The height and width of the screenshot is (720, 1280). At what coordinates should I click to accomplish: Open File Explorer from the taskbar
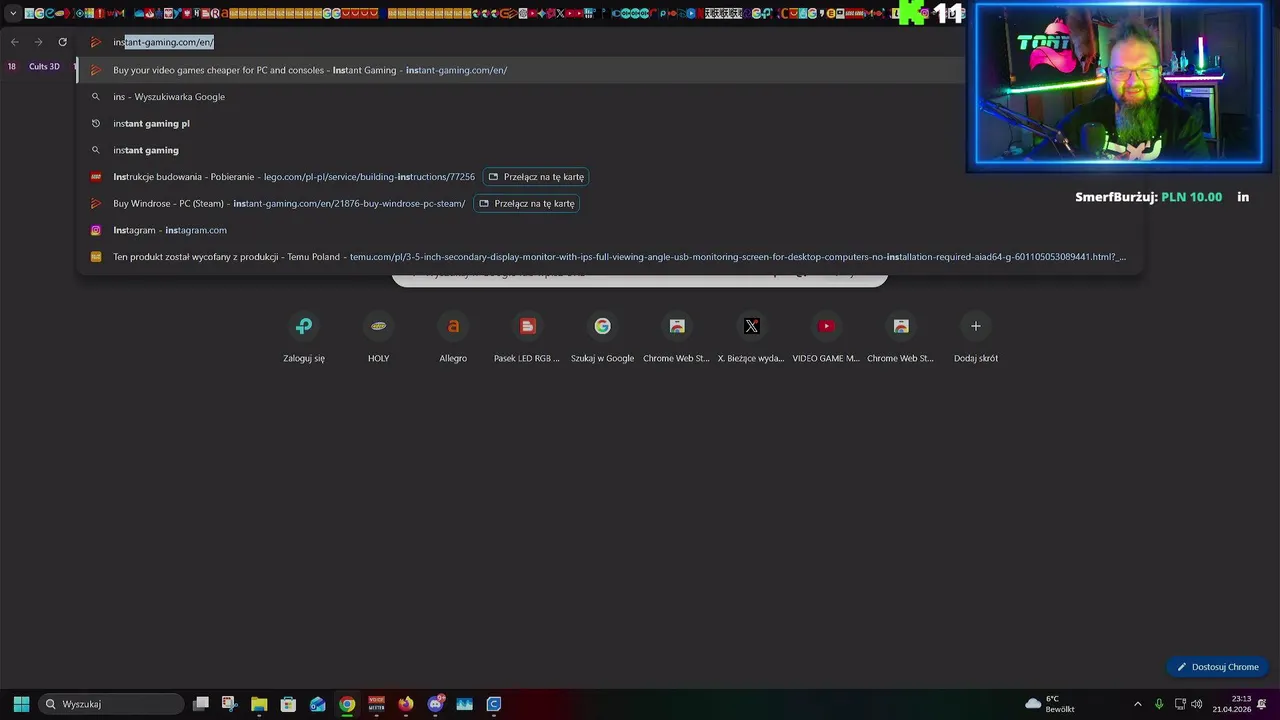(x=259, y=704)
